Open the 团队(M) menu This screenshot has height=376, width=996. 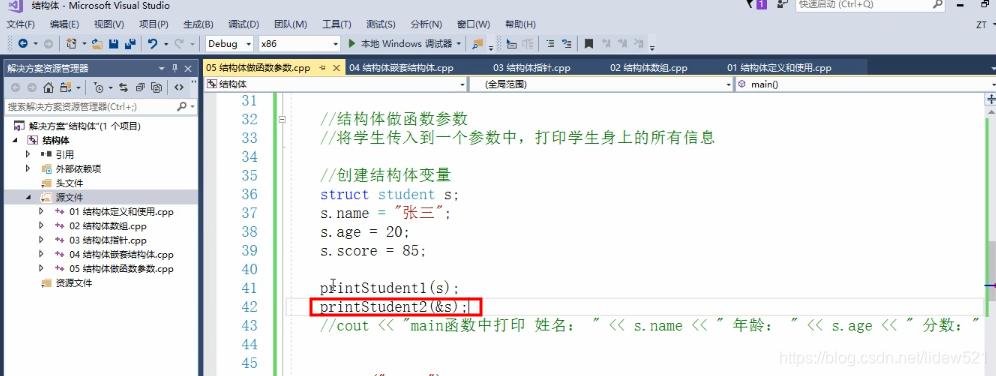point(290,24)
